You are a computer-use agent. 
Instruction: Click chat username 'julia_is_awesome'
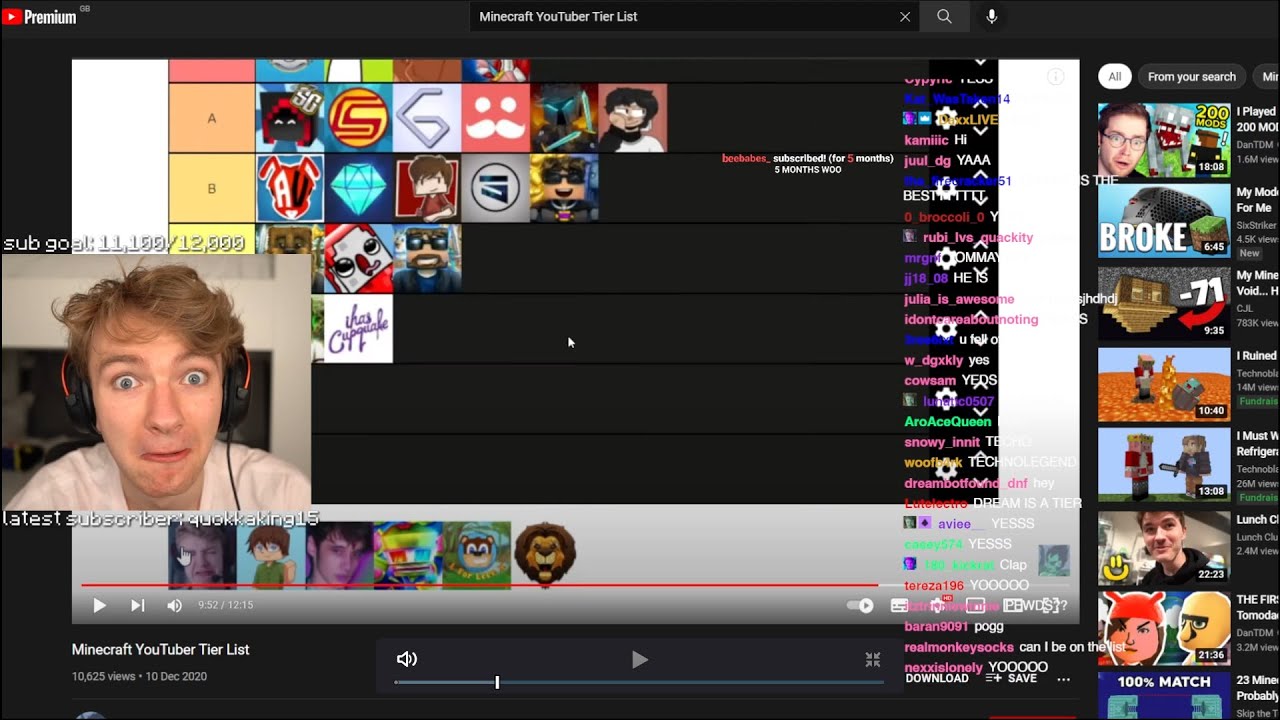(x=959, y=299)
